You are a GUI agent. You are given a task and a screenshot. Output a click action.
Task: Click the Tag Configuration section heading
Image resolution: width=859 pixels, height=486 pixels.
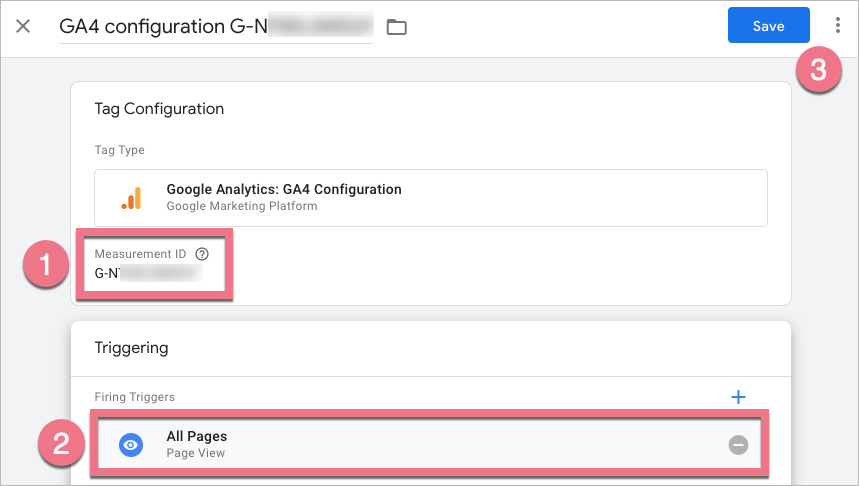(159, 108)
